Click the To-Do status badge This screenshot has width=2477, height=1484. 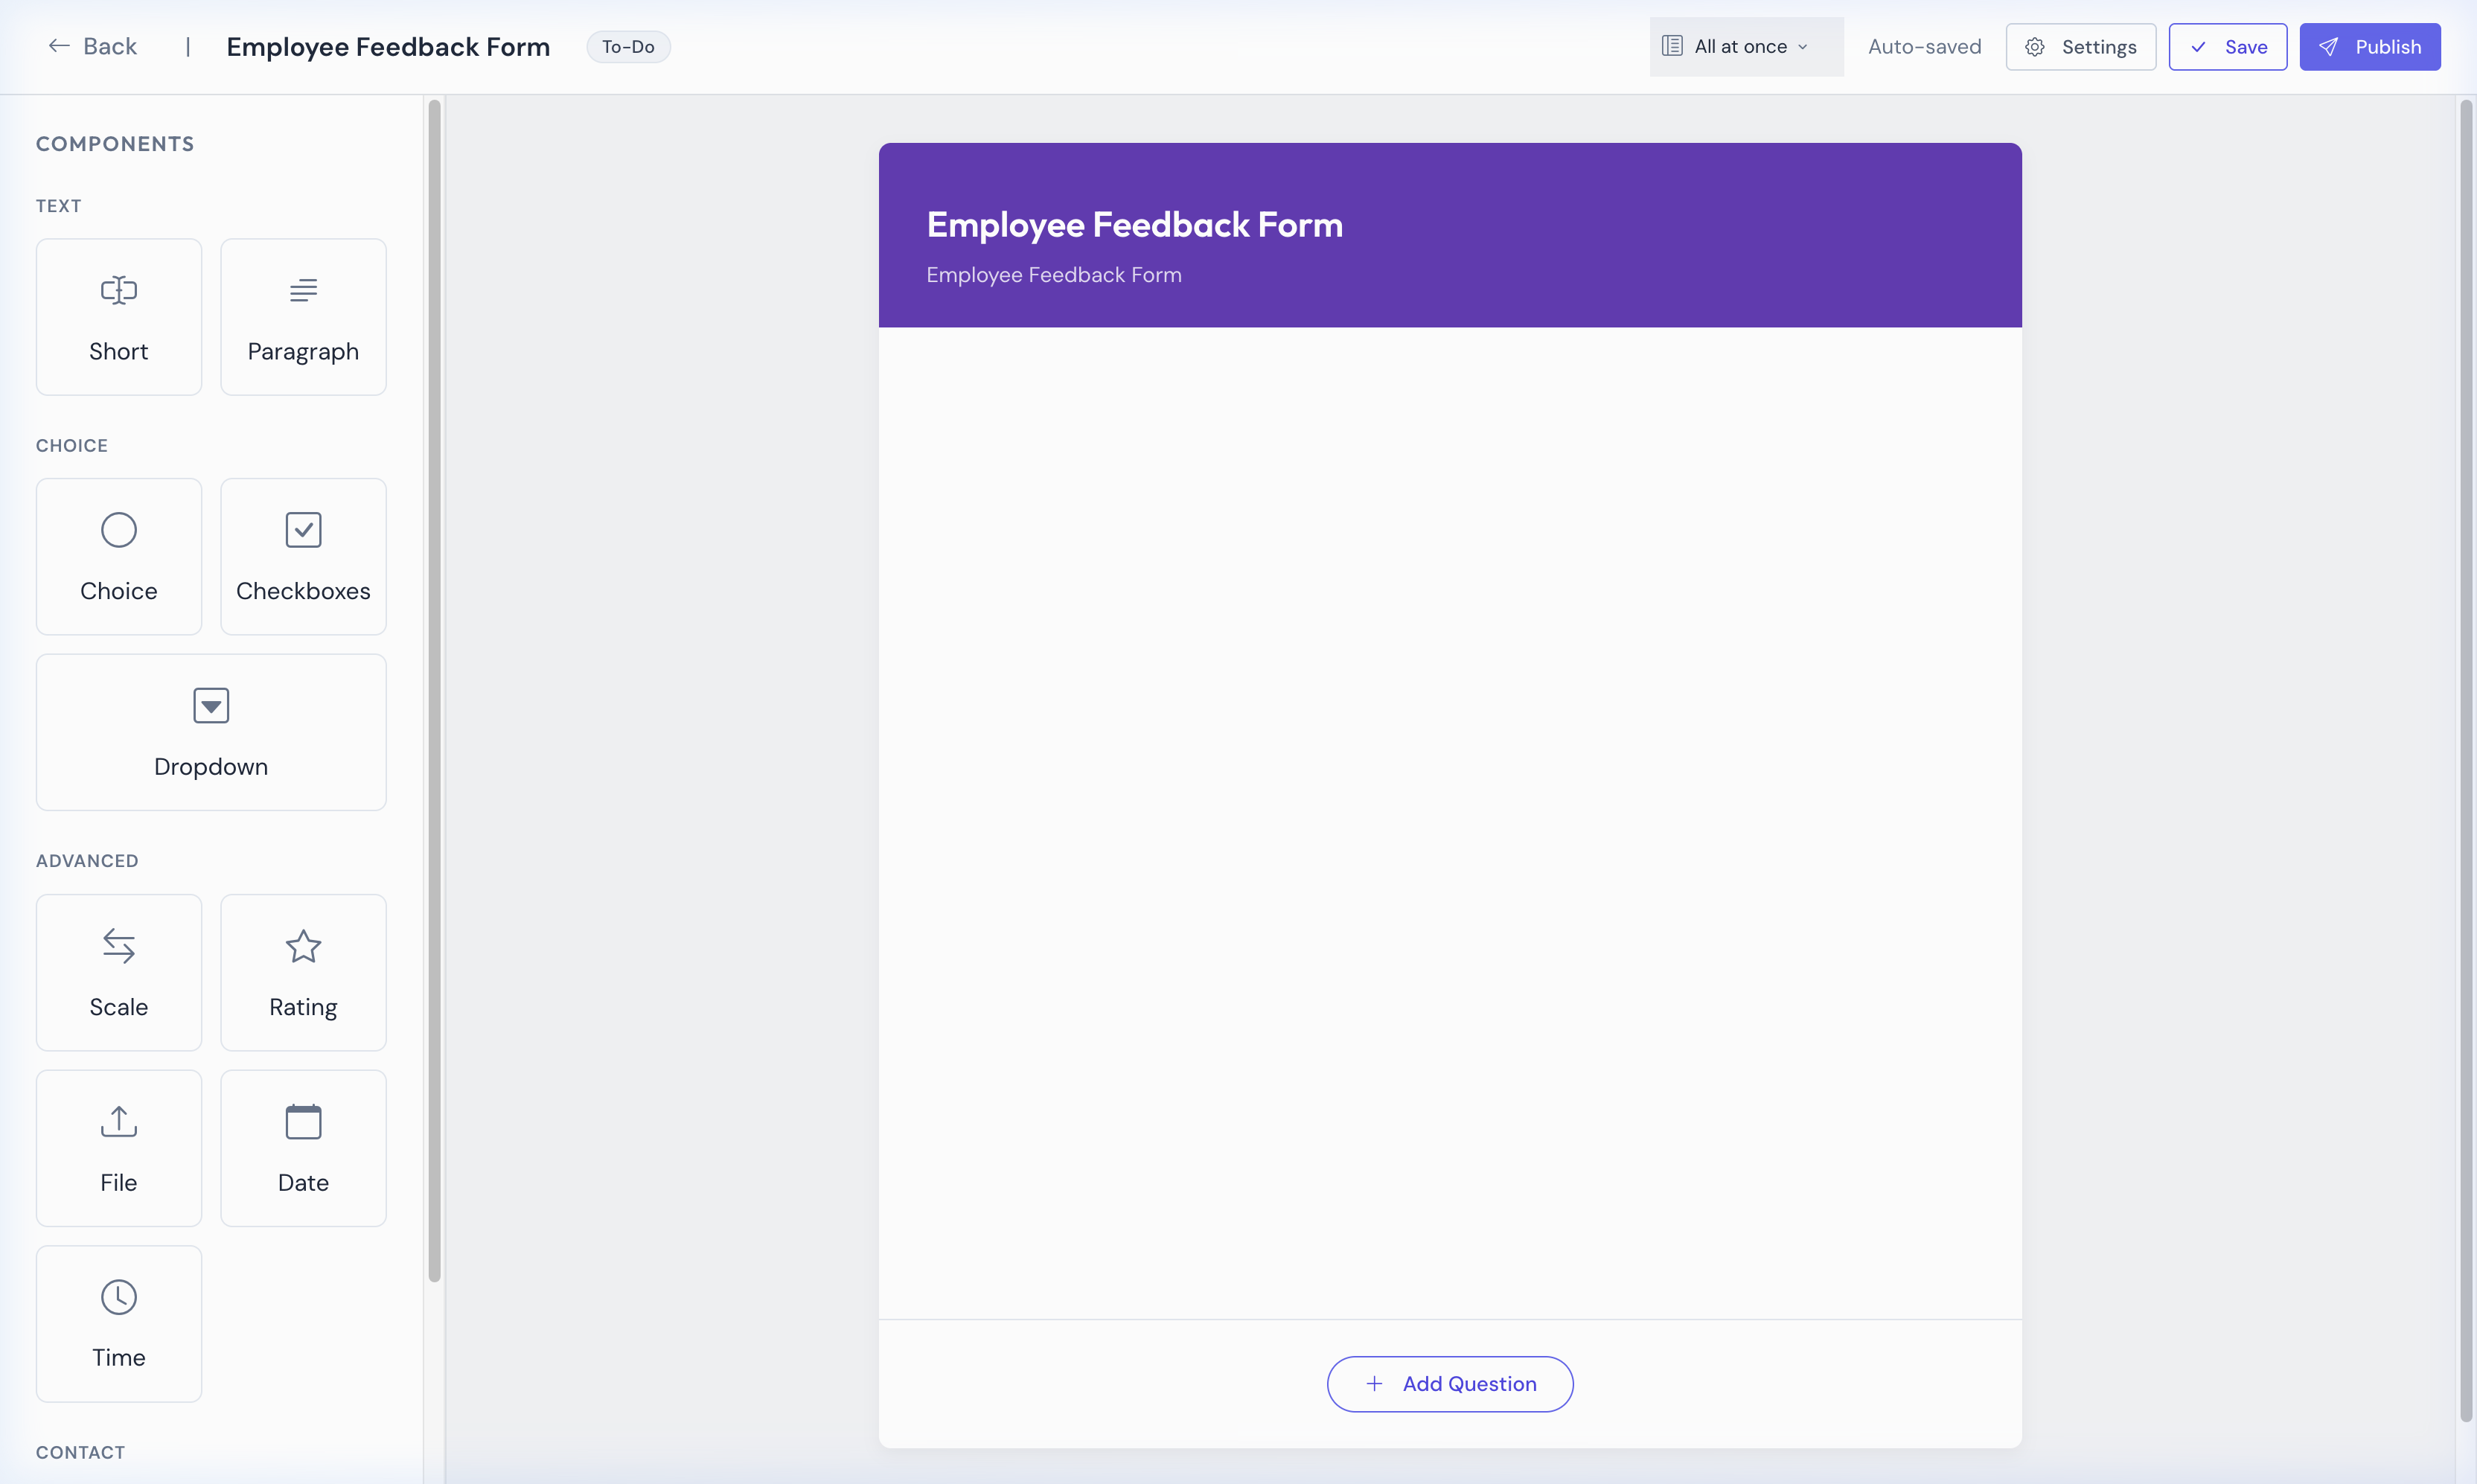[x=628, y=46]
